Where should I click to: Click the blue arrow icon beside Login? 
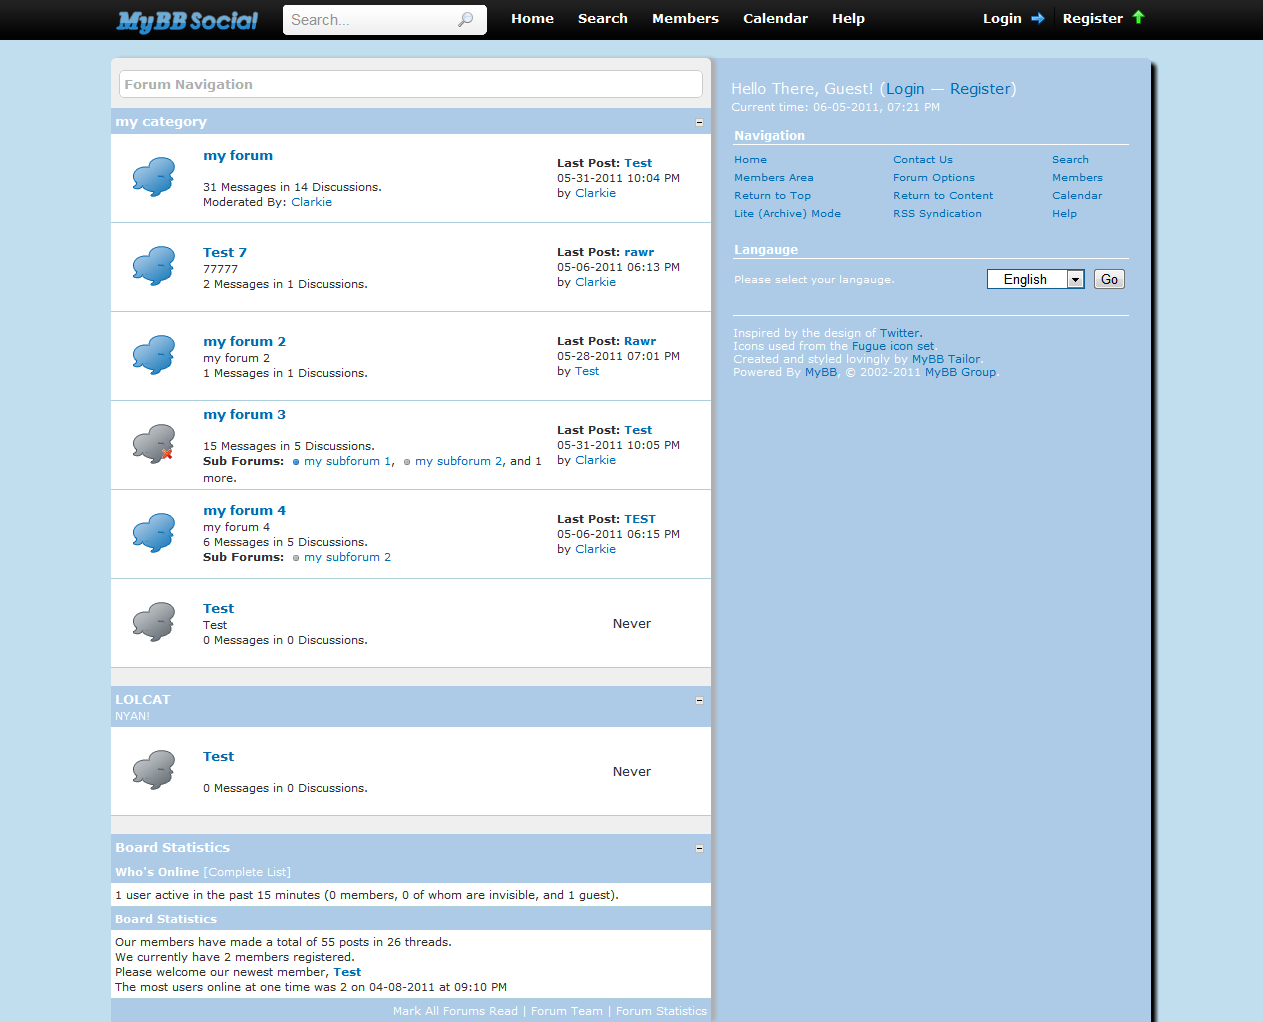[x=1037, y=18]
